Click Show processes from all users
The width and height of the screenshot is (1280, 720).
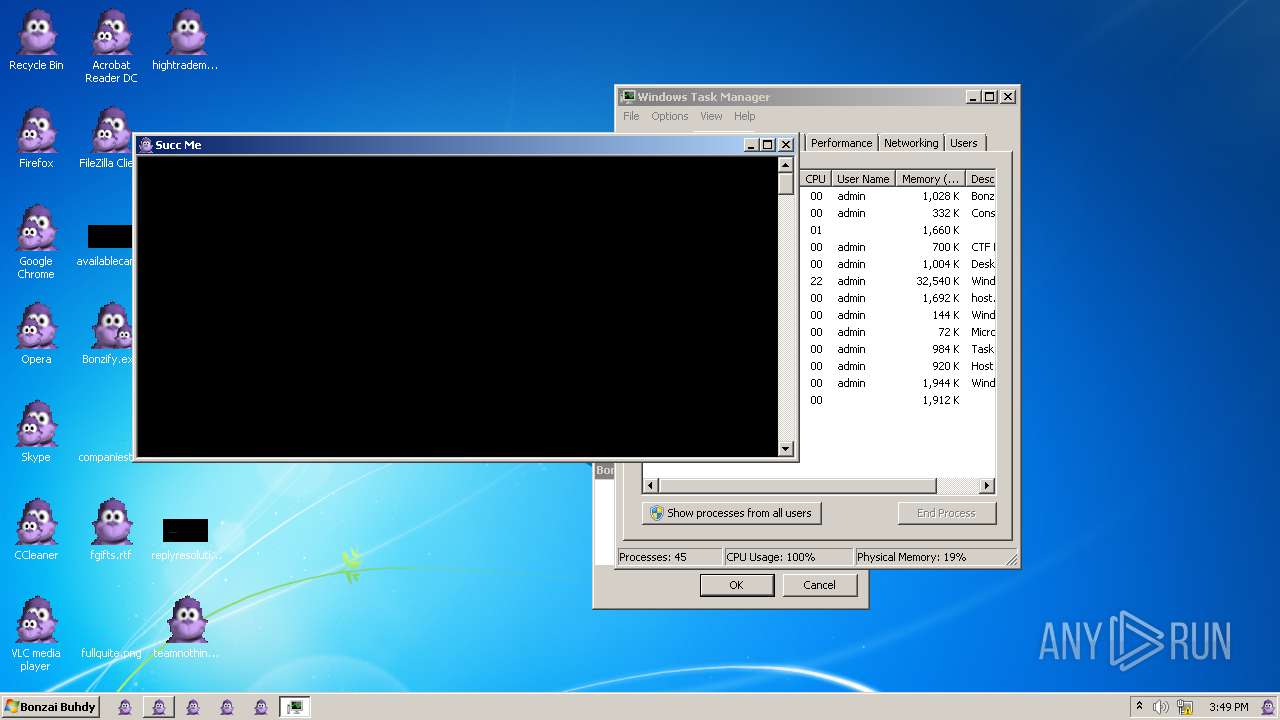click(x=731, y=513)
